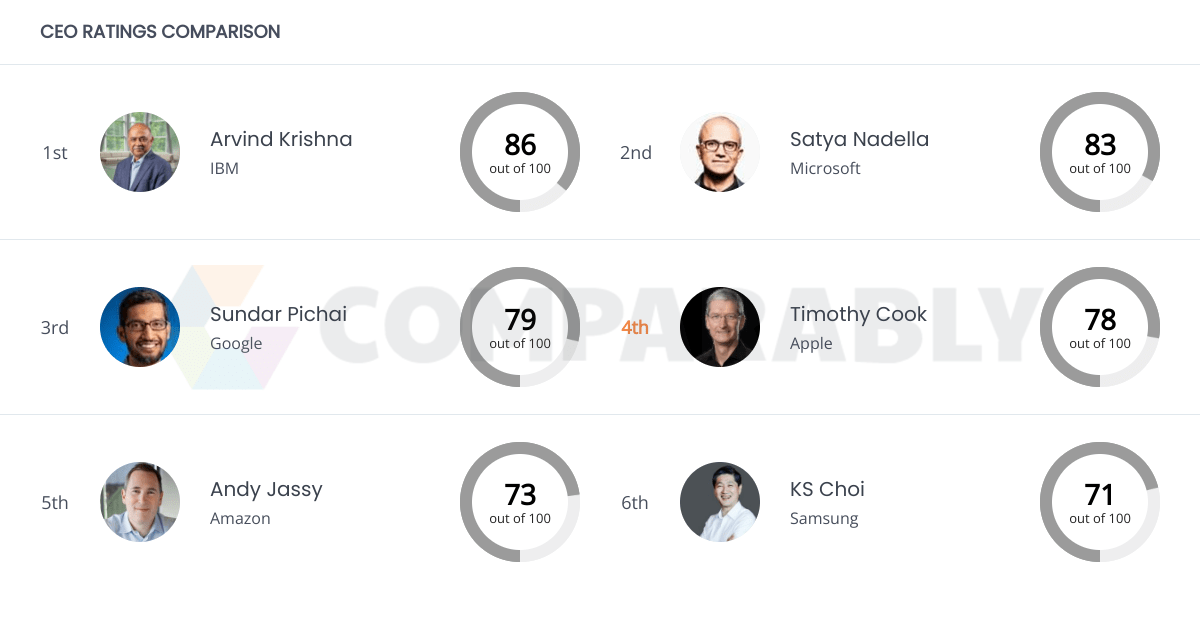Select the Sundar Pichai name link

coord(278,314)
